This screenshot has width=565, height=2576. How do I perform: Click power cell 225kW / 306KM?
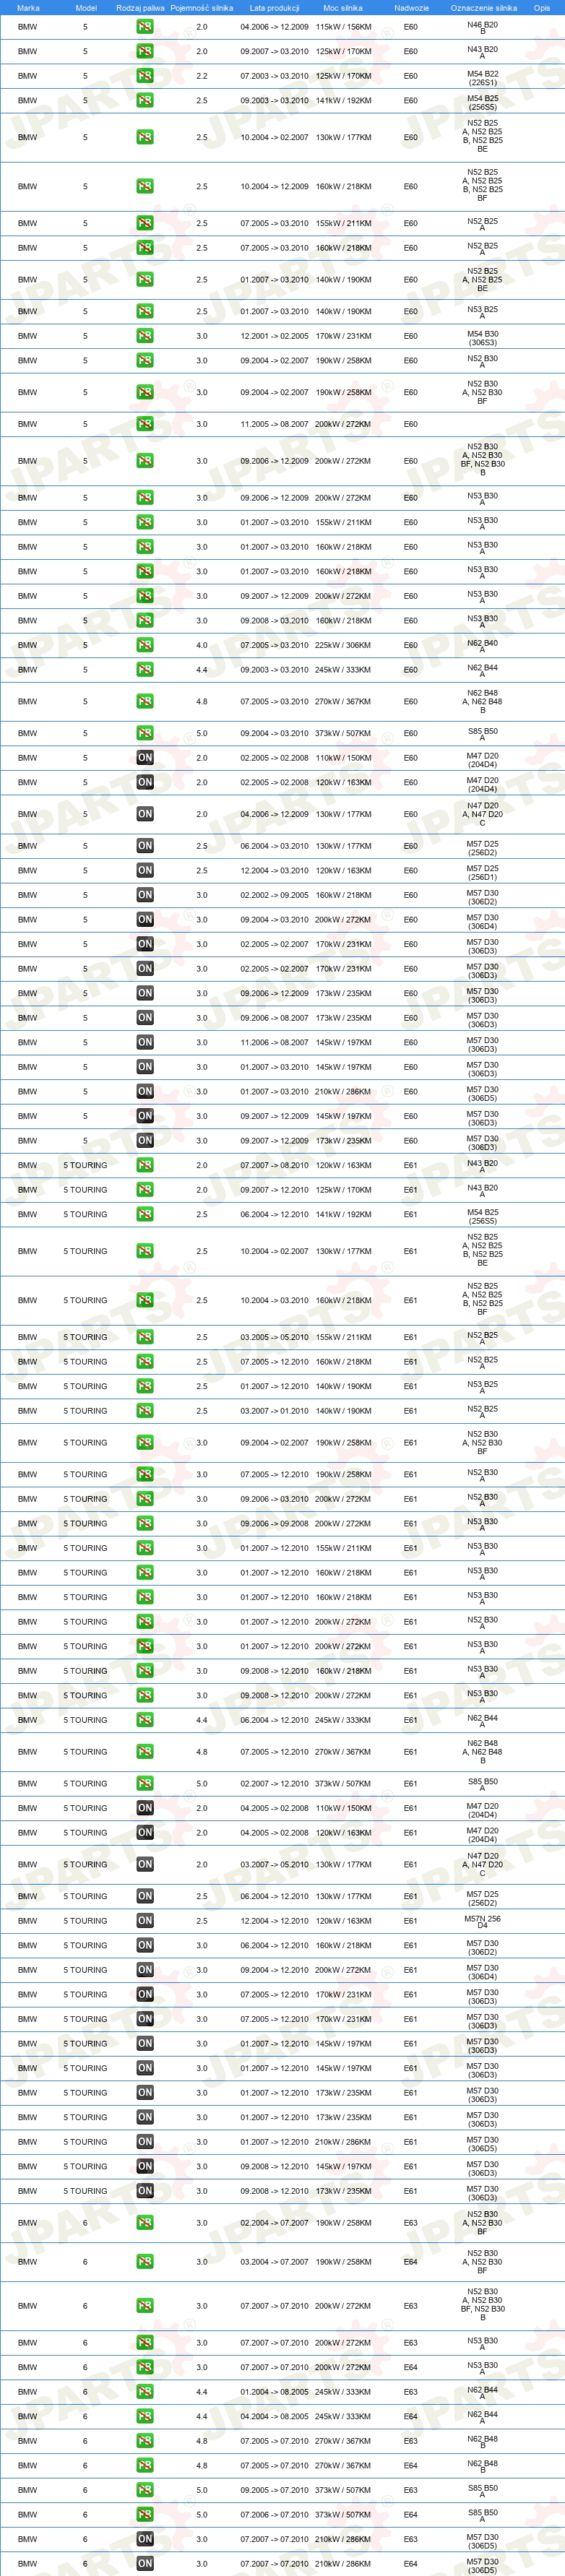pyautogui.click(x=343, y=645)
